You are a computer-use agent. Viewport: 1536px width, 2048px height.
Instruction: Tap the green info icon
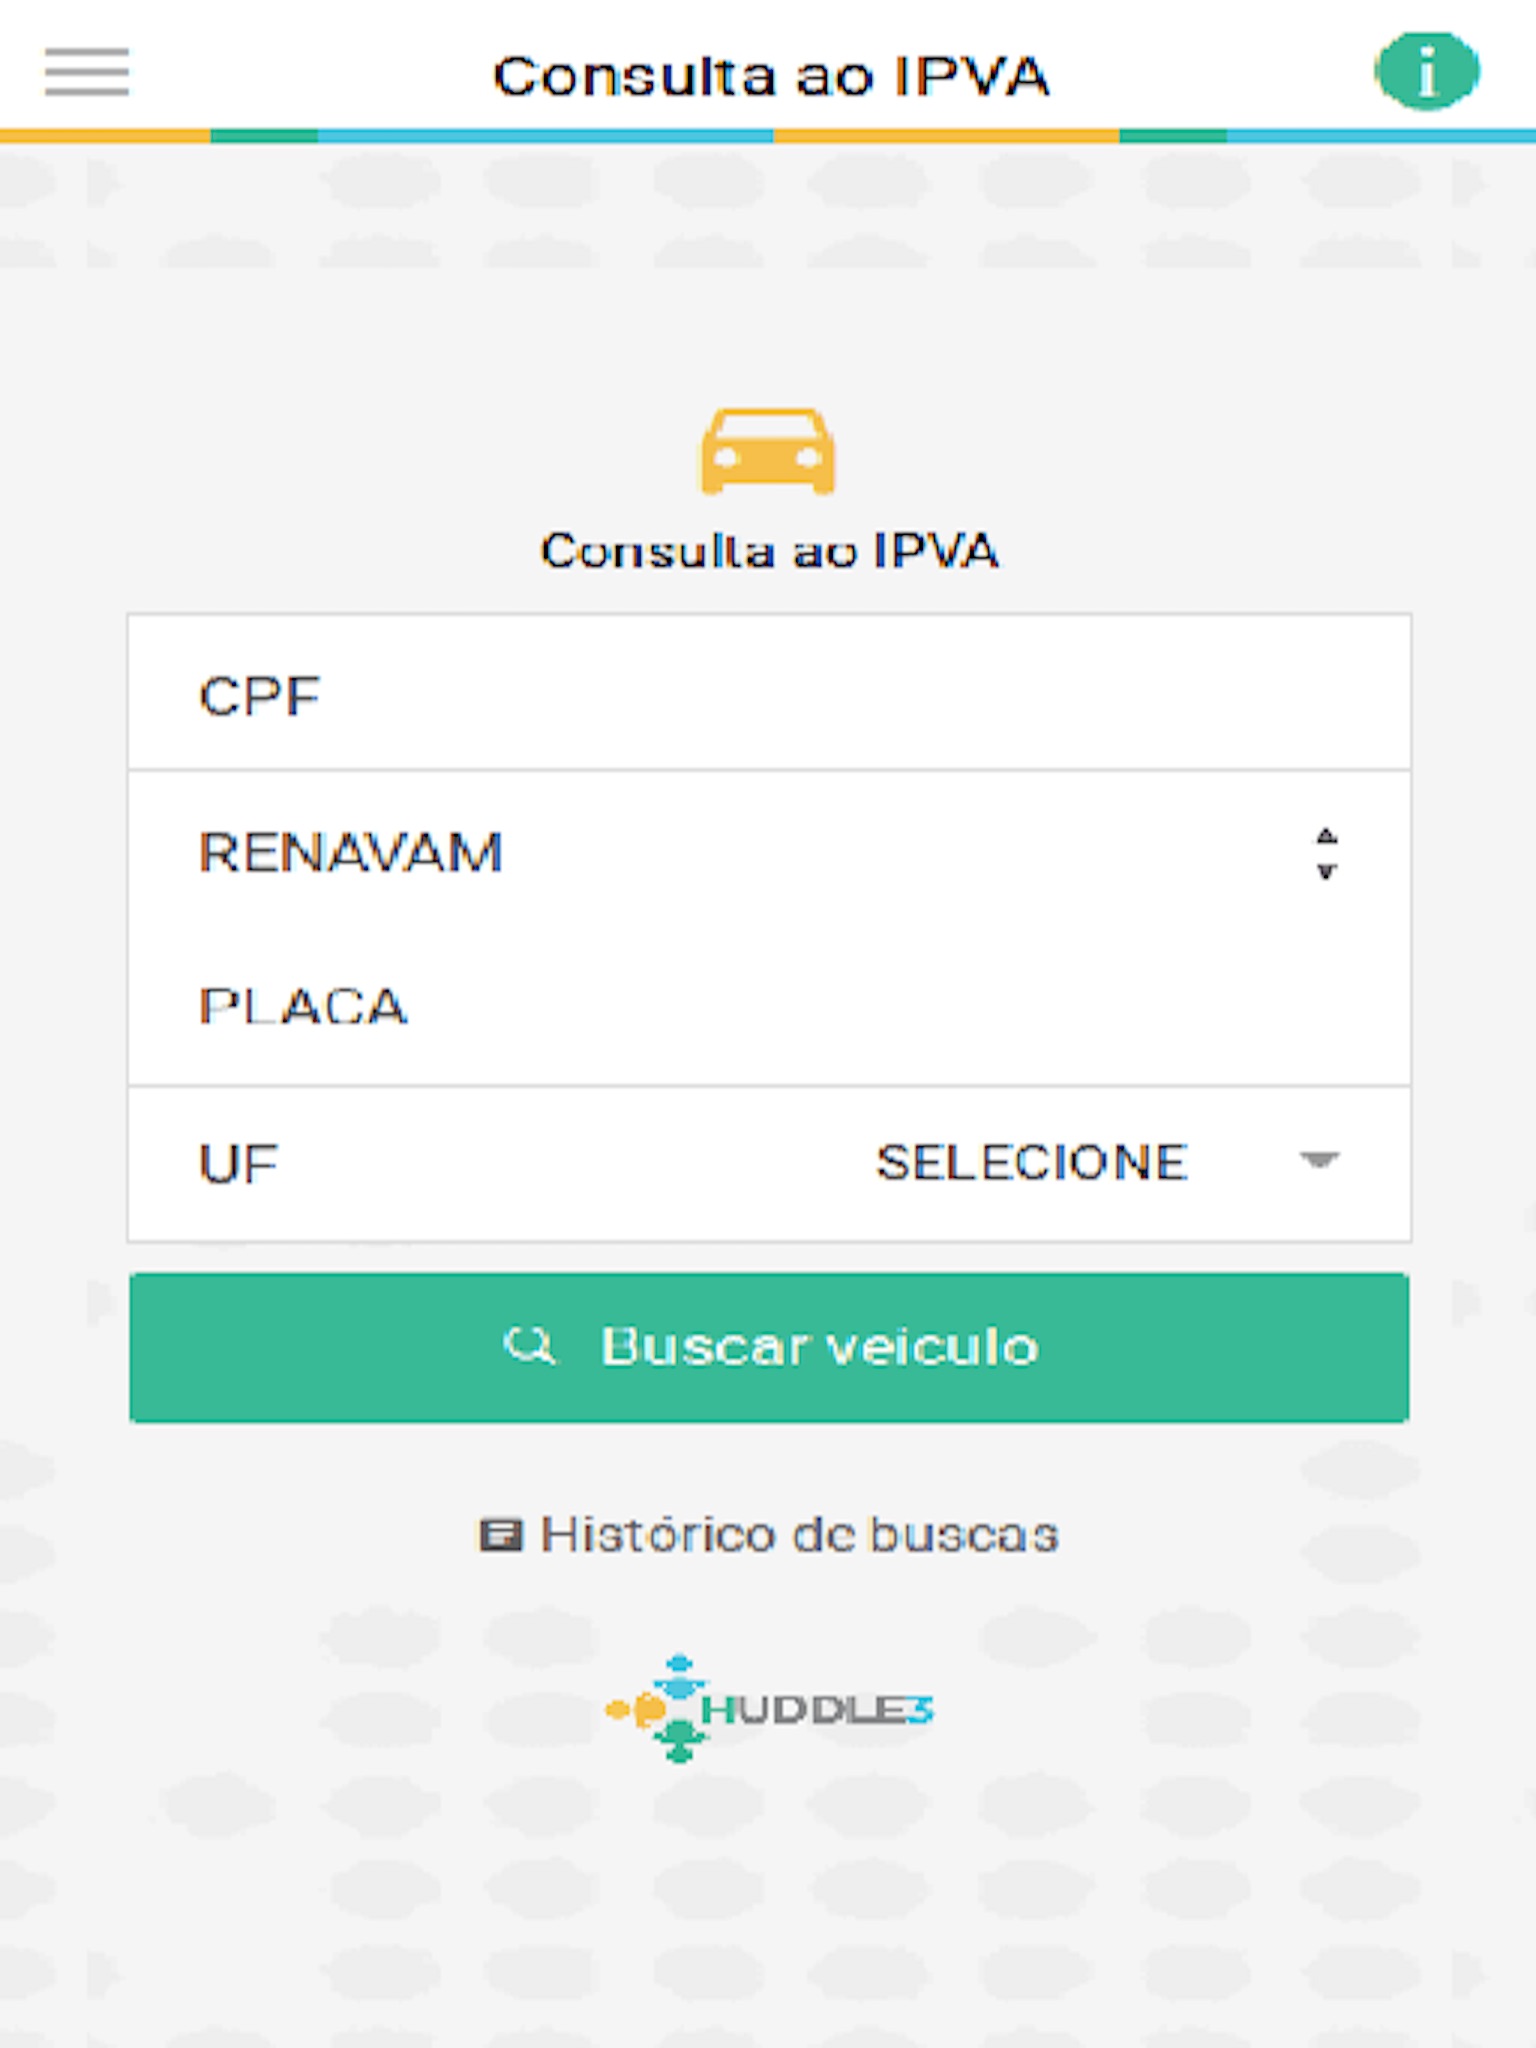[1427, 72]
